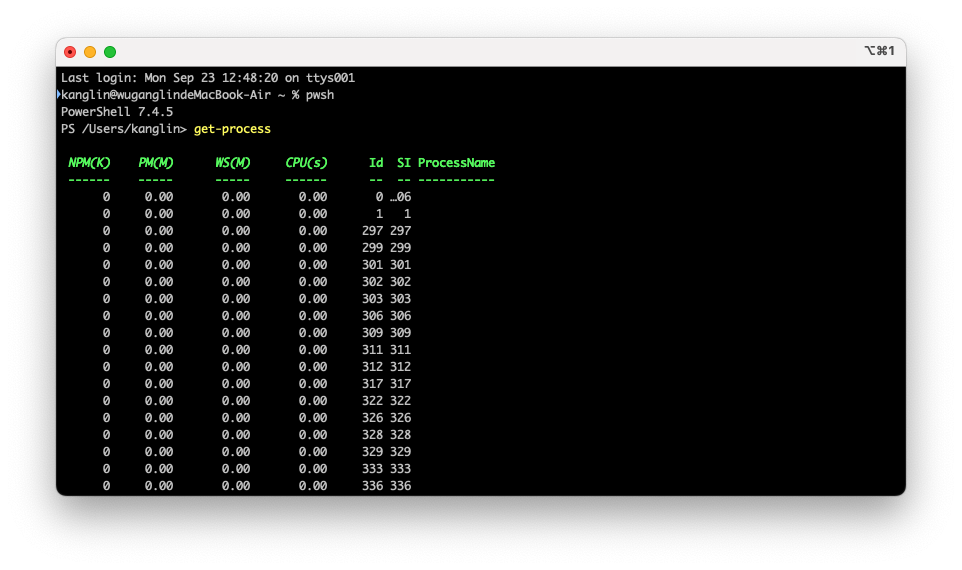962x570 pixels.
Task: Click SI value 1 in second row
Action: click(x=407, y=214)
